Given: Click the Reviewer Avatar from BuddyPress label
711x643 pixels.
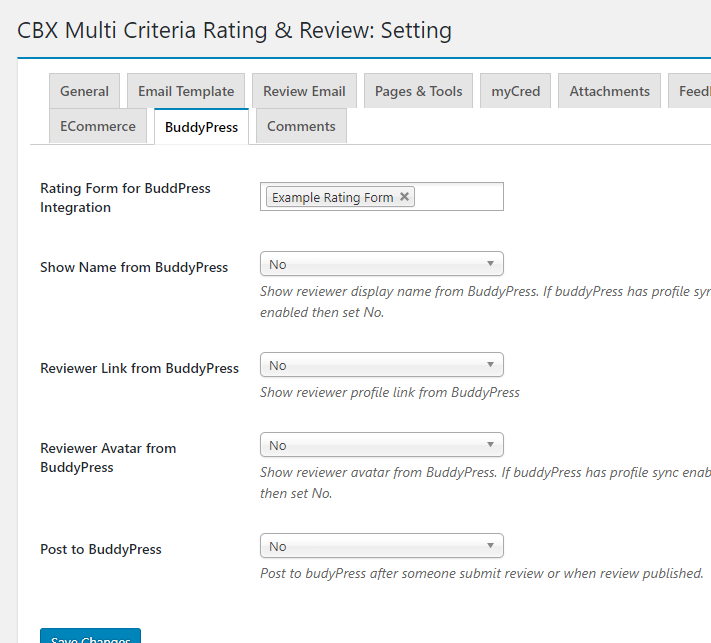Looking at the screenshot, I should click(x=108, y=458).
